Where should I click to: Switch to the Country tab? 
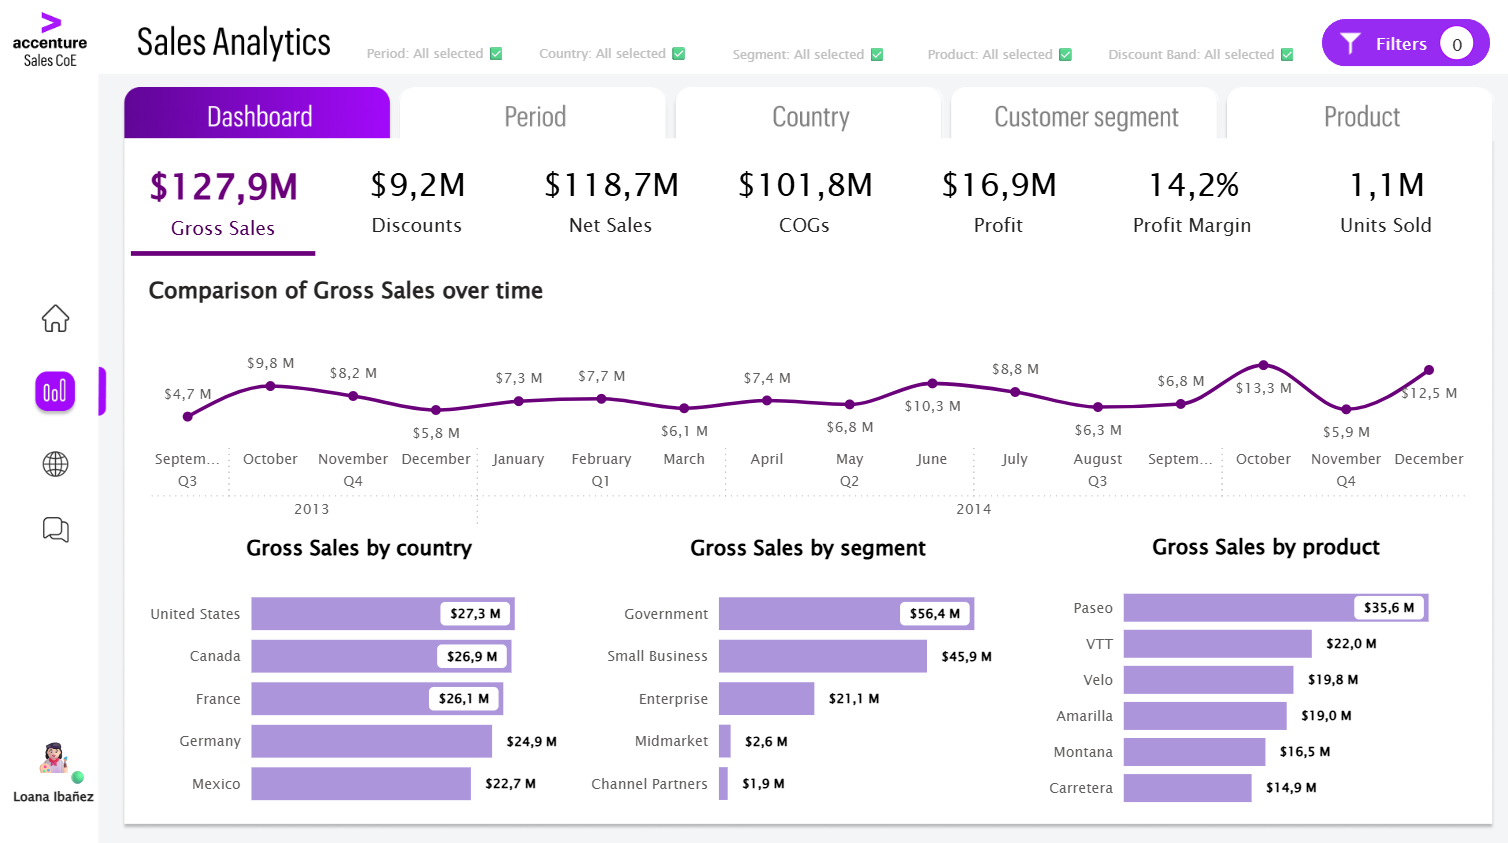(810, 113)
